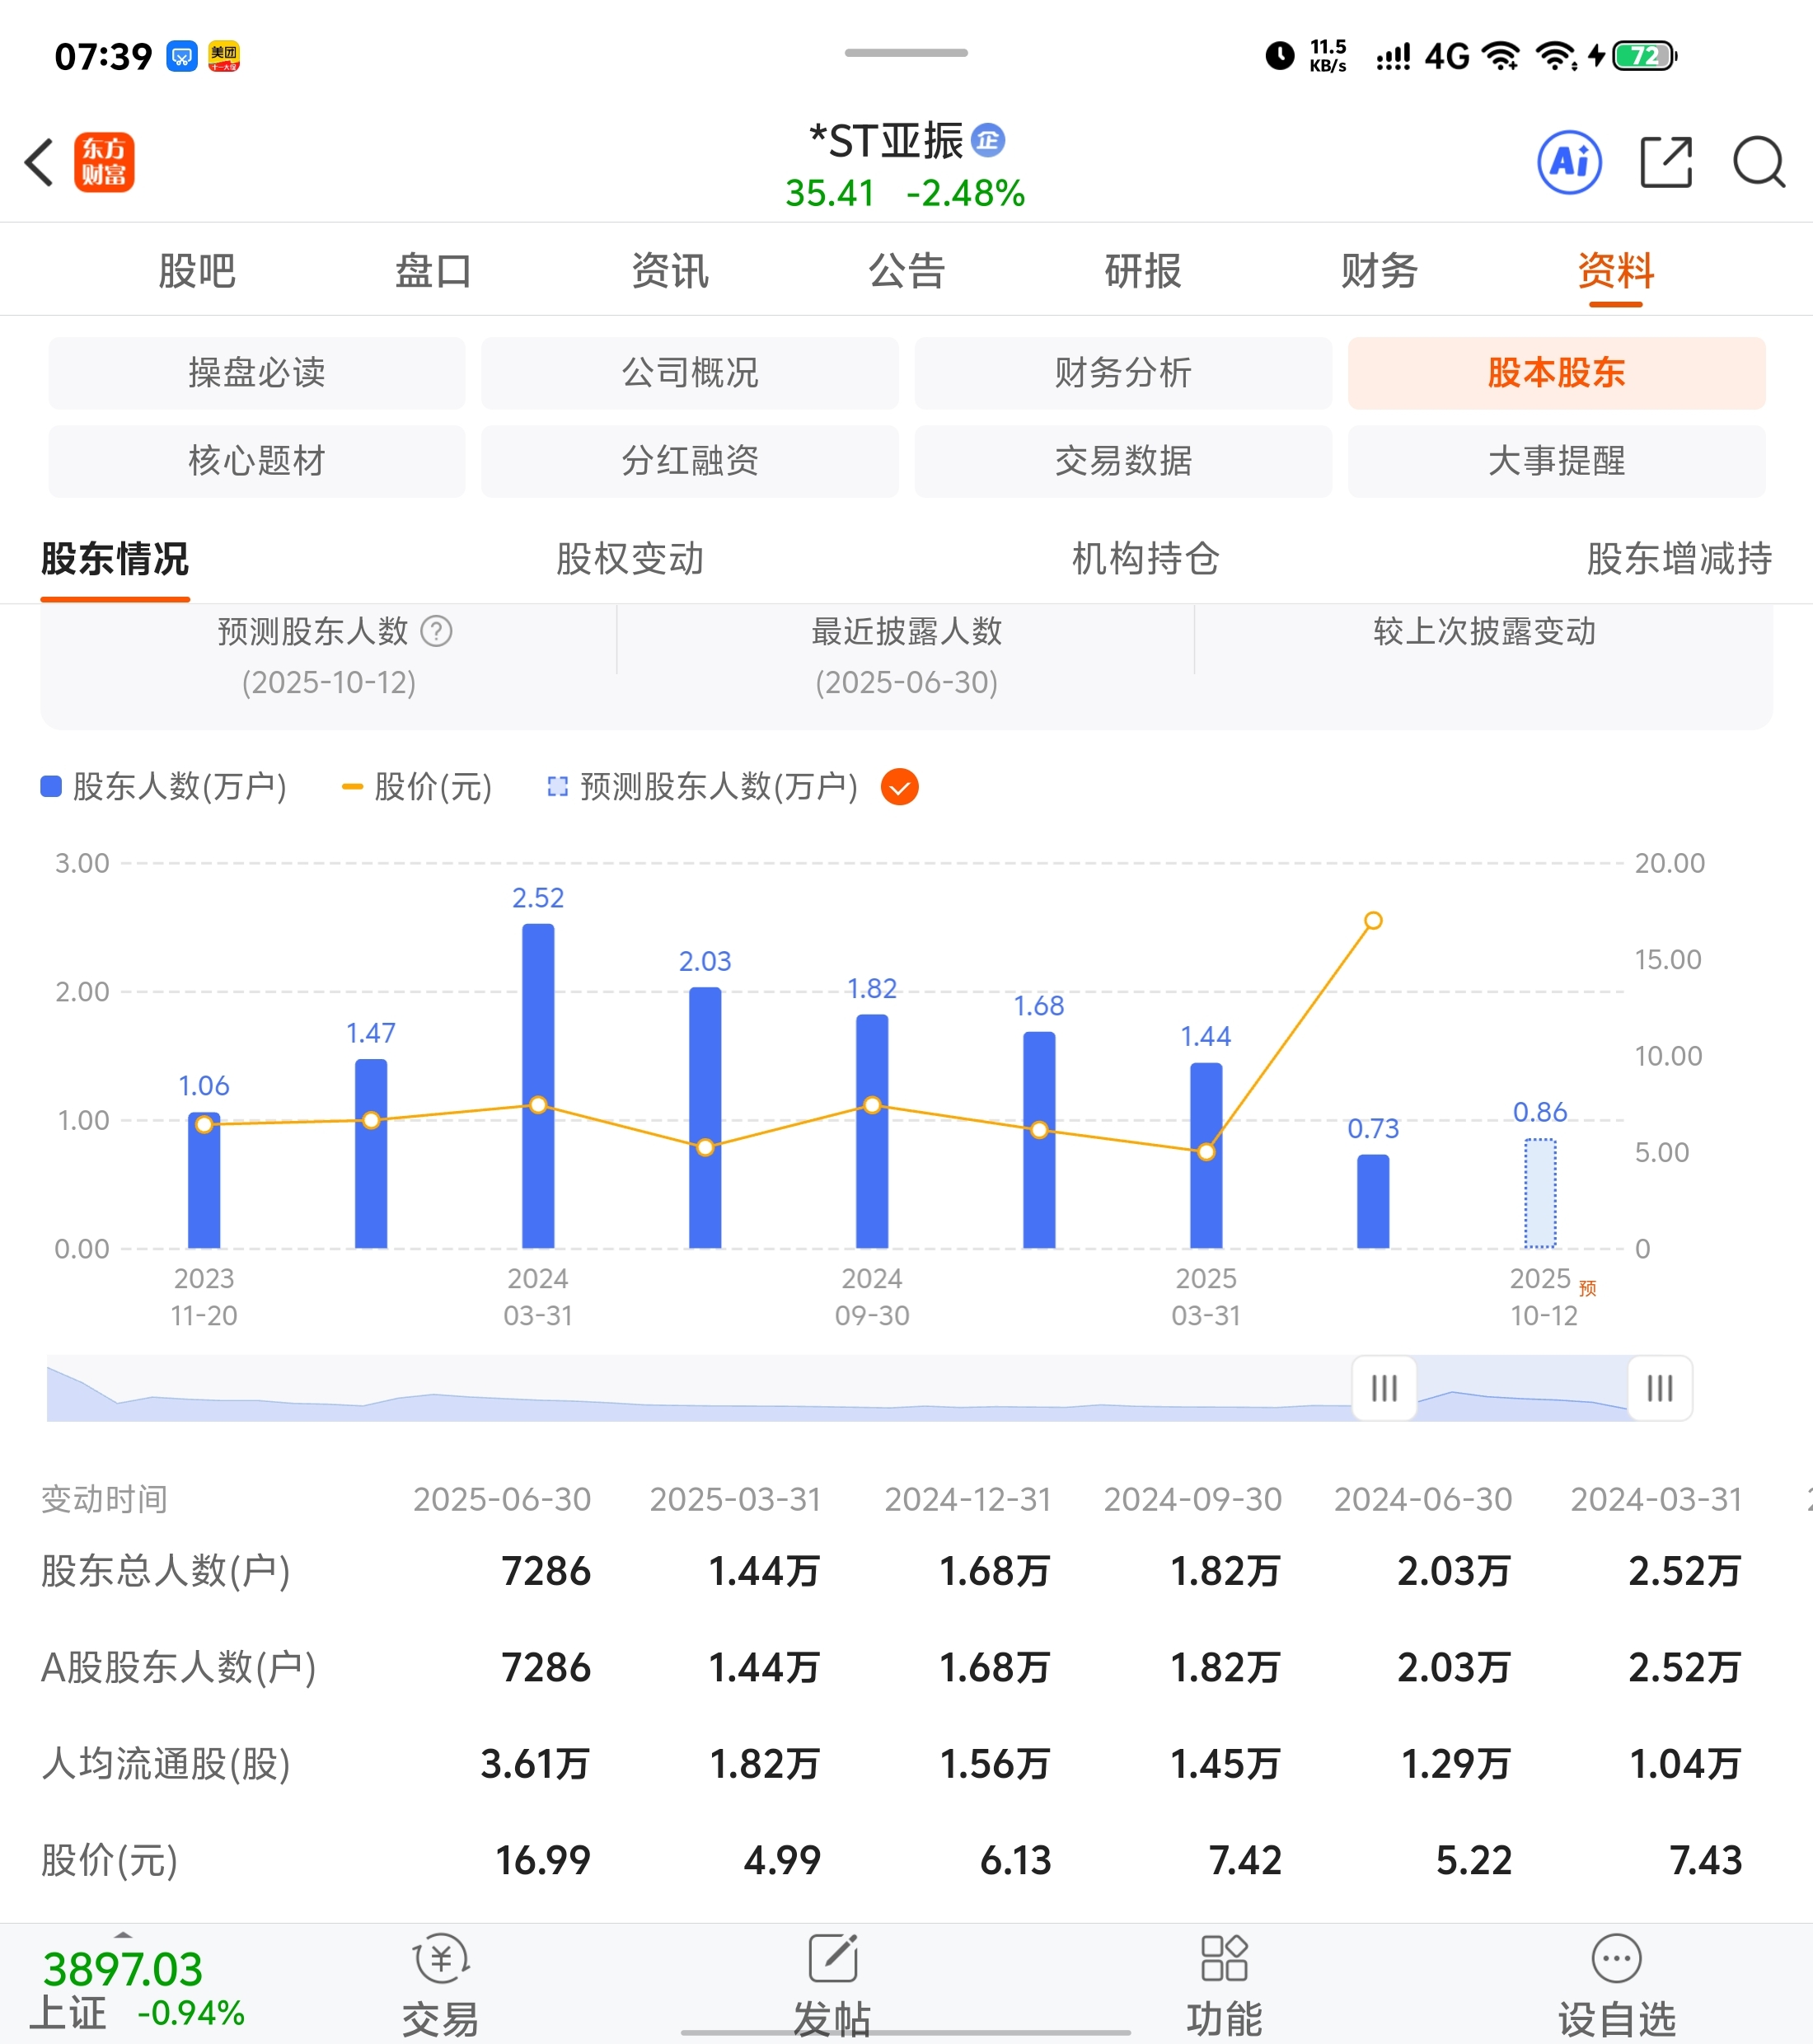Screen dimensions: 1813x2044
Task: Open the AI assistant icon
Action: coord(1568,162)
